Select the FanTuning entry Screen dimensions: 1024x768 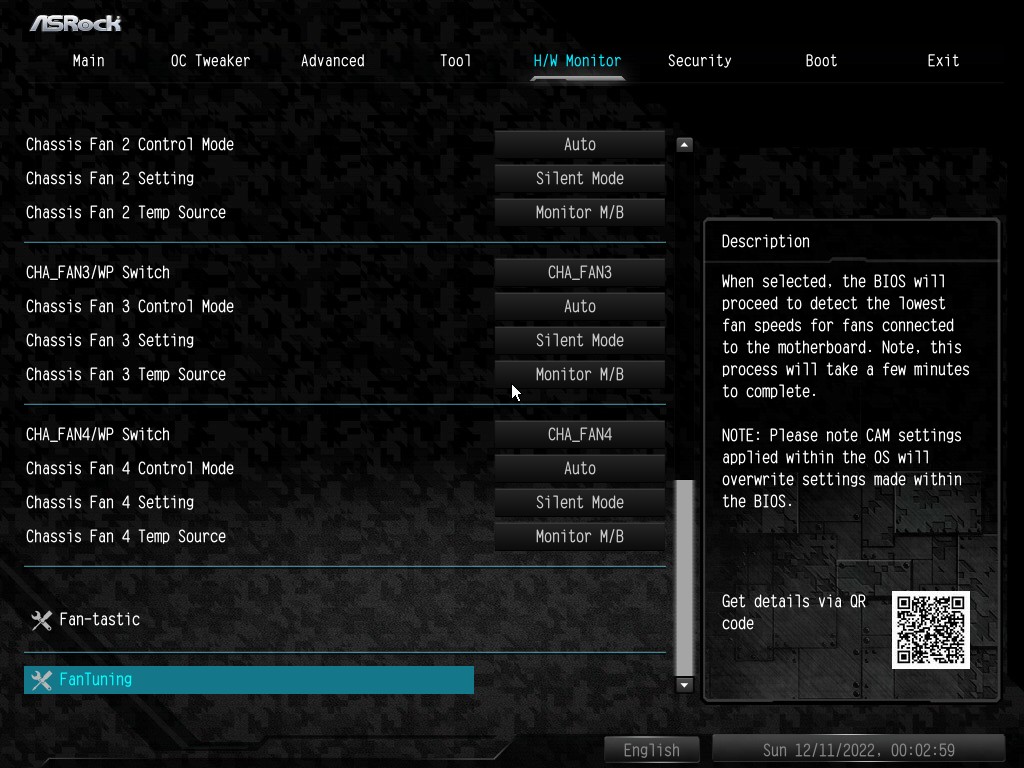click(x=248, y=680)
